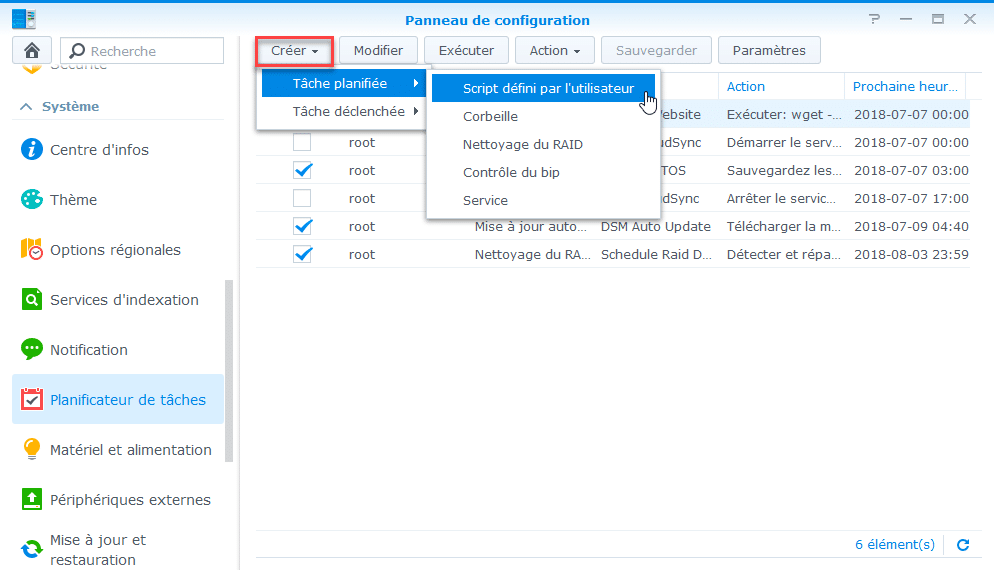
Task: Open Thème palette icon
Action: click(32, 200)
